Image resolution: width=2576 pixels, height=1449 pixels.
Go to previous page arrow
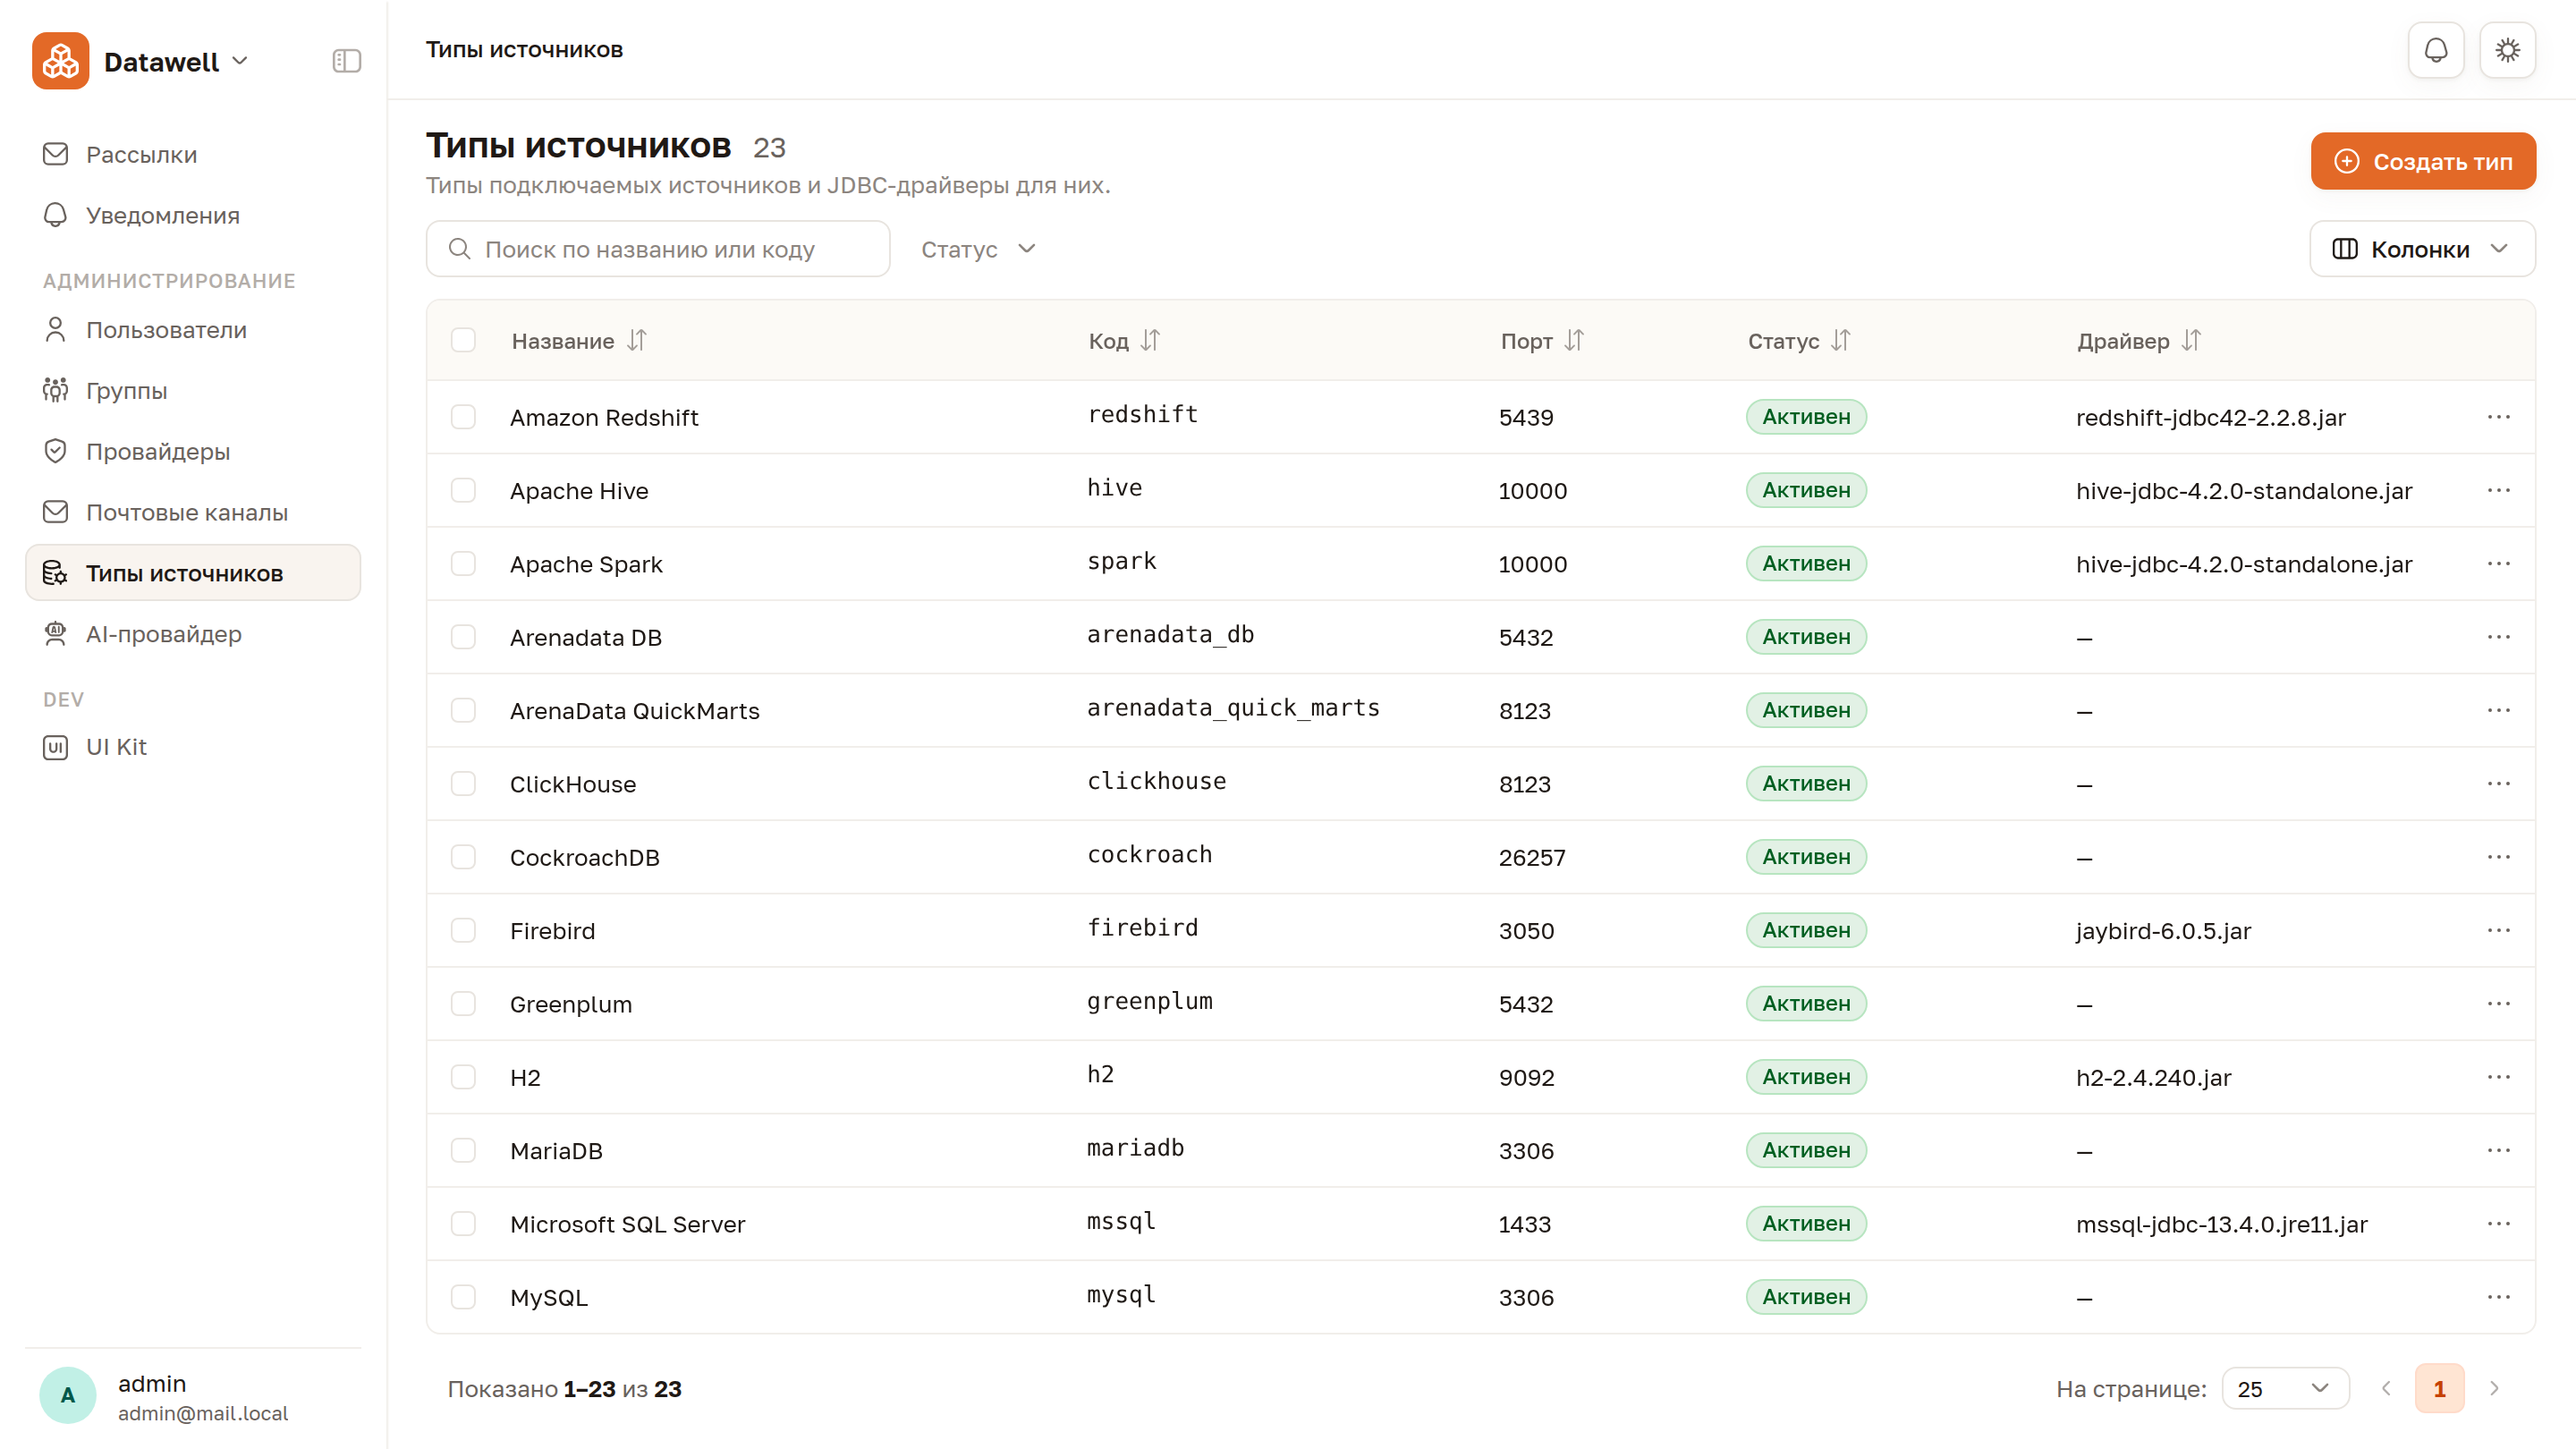tap(2386, 1389)
